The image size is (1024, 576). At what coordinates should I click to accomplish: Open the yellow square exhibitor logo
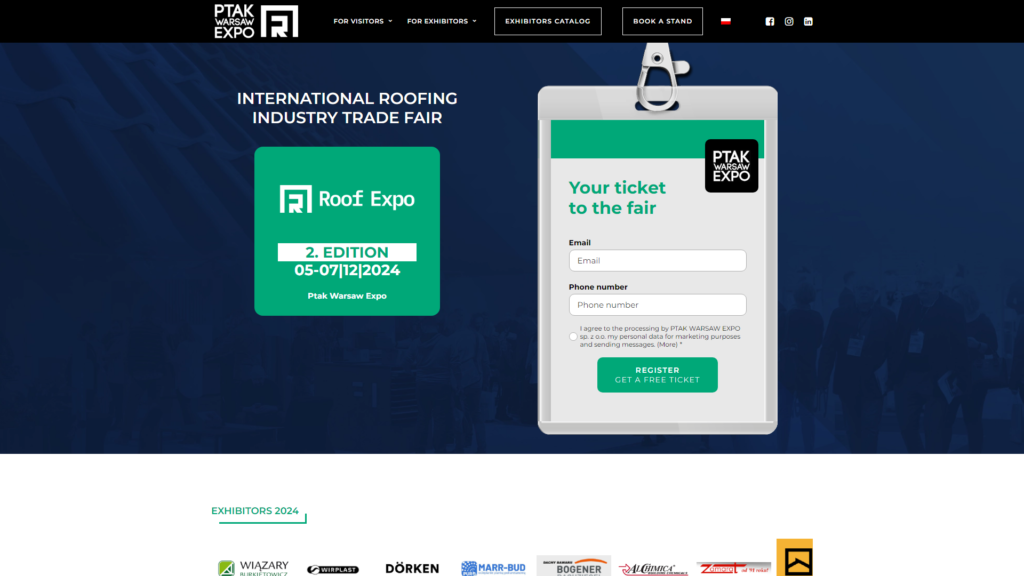795,558
